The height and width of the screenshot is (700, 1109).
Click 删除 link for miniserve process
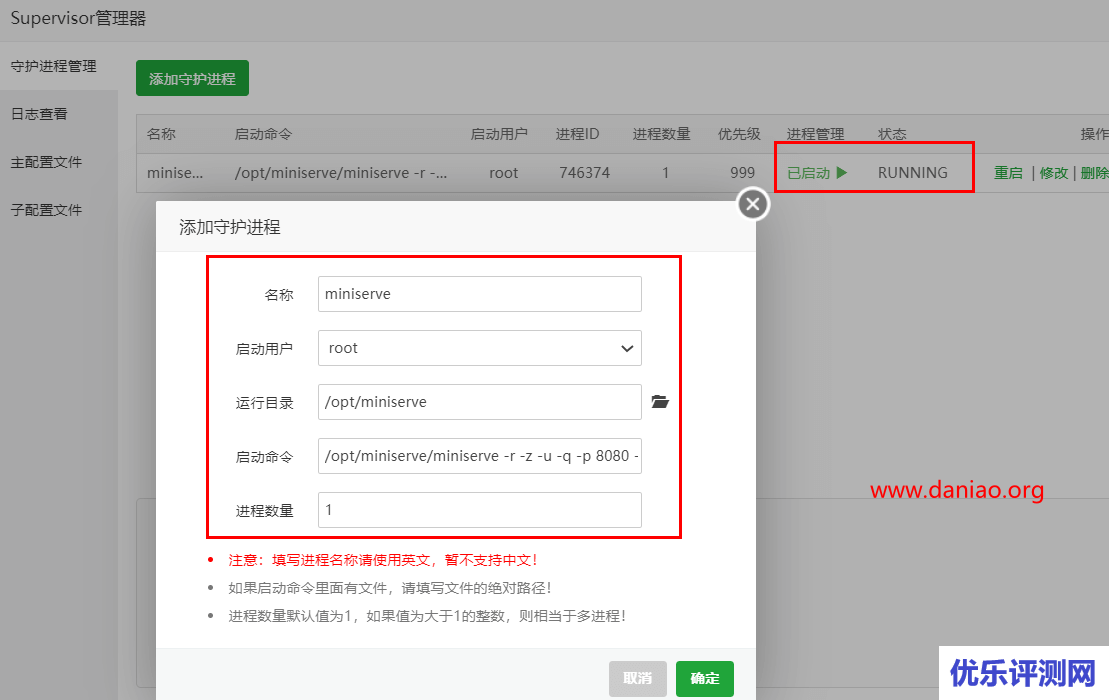(x=1094, y=173)
